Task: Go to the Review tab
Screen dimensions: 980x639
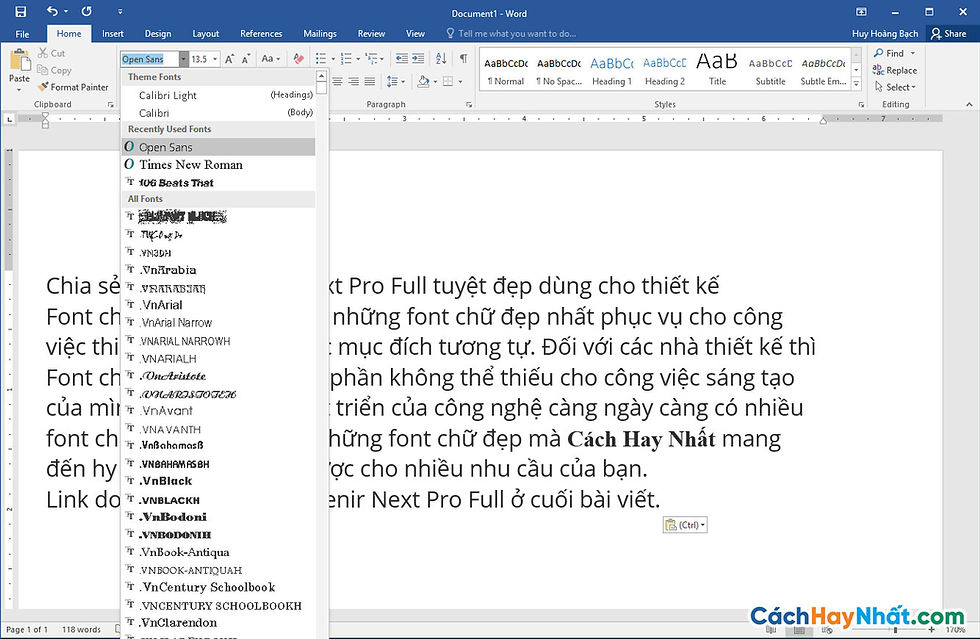Action: coord(371,34)
